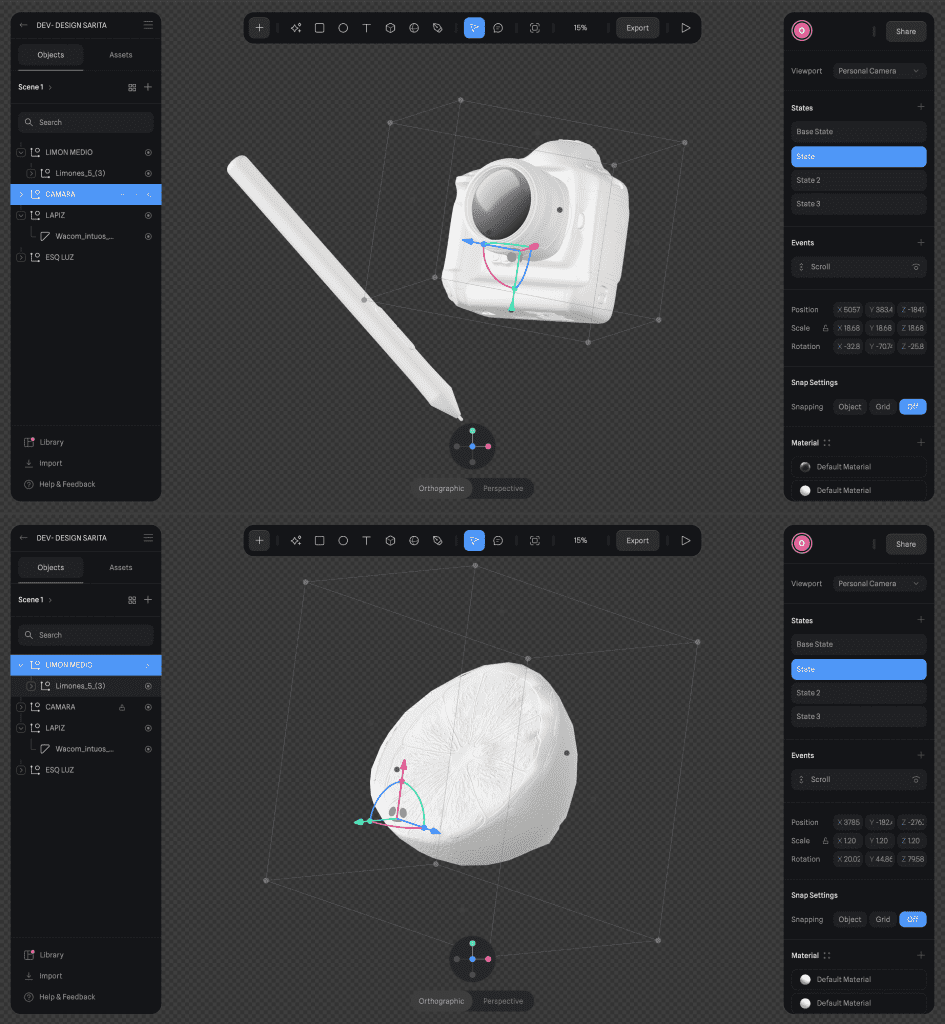Expand the unlocked CAMARA layer that is highlighted
945x1024 pixels.
point(21,194)
